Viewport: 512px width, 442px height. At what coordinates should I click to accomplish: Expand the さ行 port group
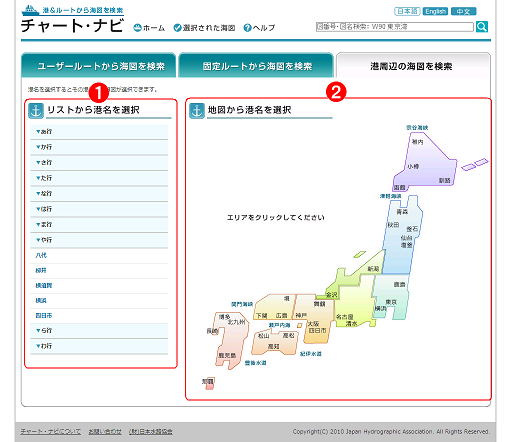[99, 163]
